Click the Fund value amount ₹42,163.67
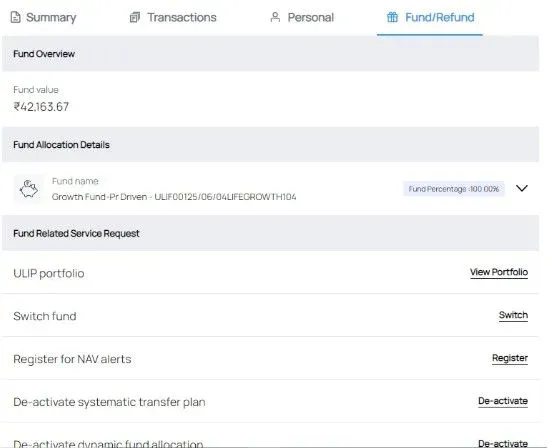 tap(41, 107)
